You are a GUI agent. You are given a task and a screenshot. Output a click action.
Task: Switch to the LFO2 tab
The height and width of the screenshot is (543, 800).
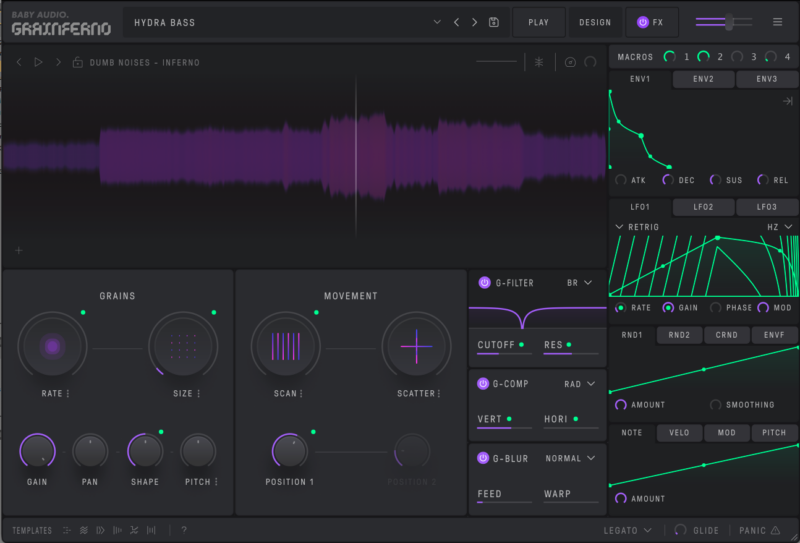coord(704,207)
